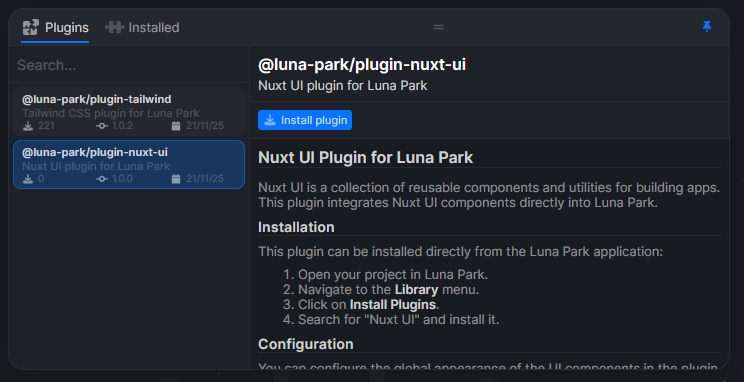Click the tailwind plugin date 21/11/25

tap(205, 126)
